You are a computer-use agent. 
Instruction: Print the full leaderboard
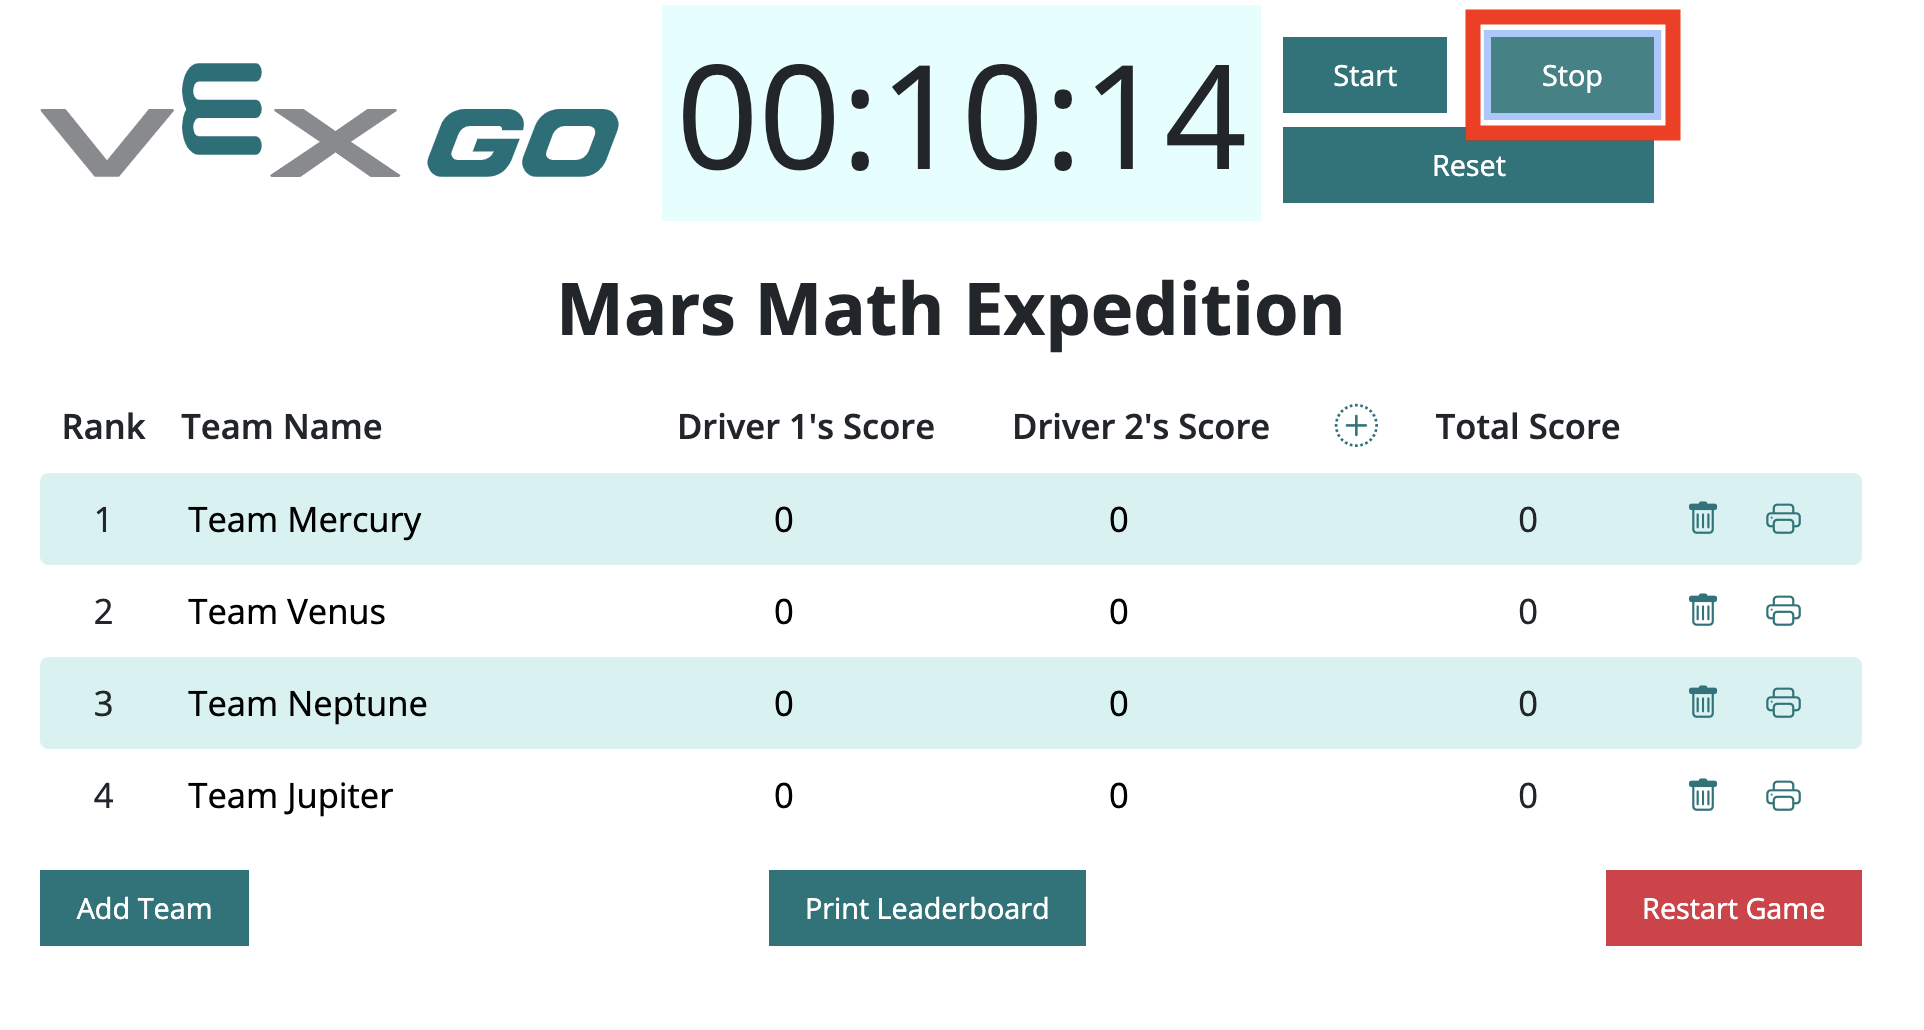pos(926,908)
